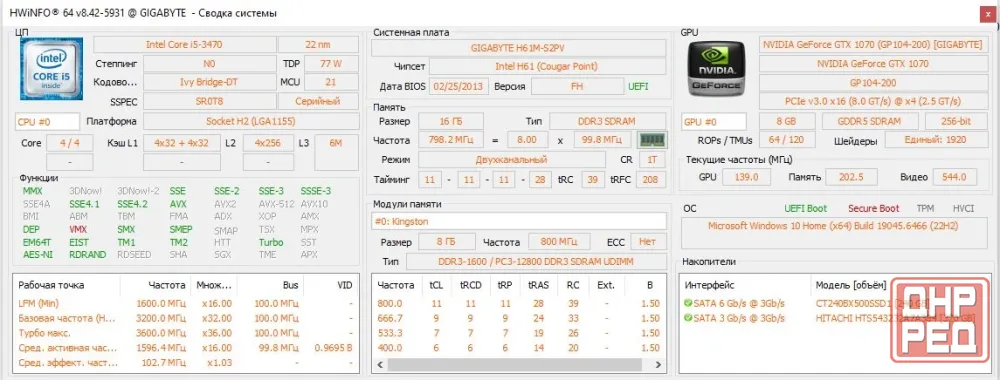Image resolution: width=1000 pixels, height=380 pixels.
Task: Click the red VMX feature flag
Action: 78,230
